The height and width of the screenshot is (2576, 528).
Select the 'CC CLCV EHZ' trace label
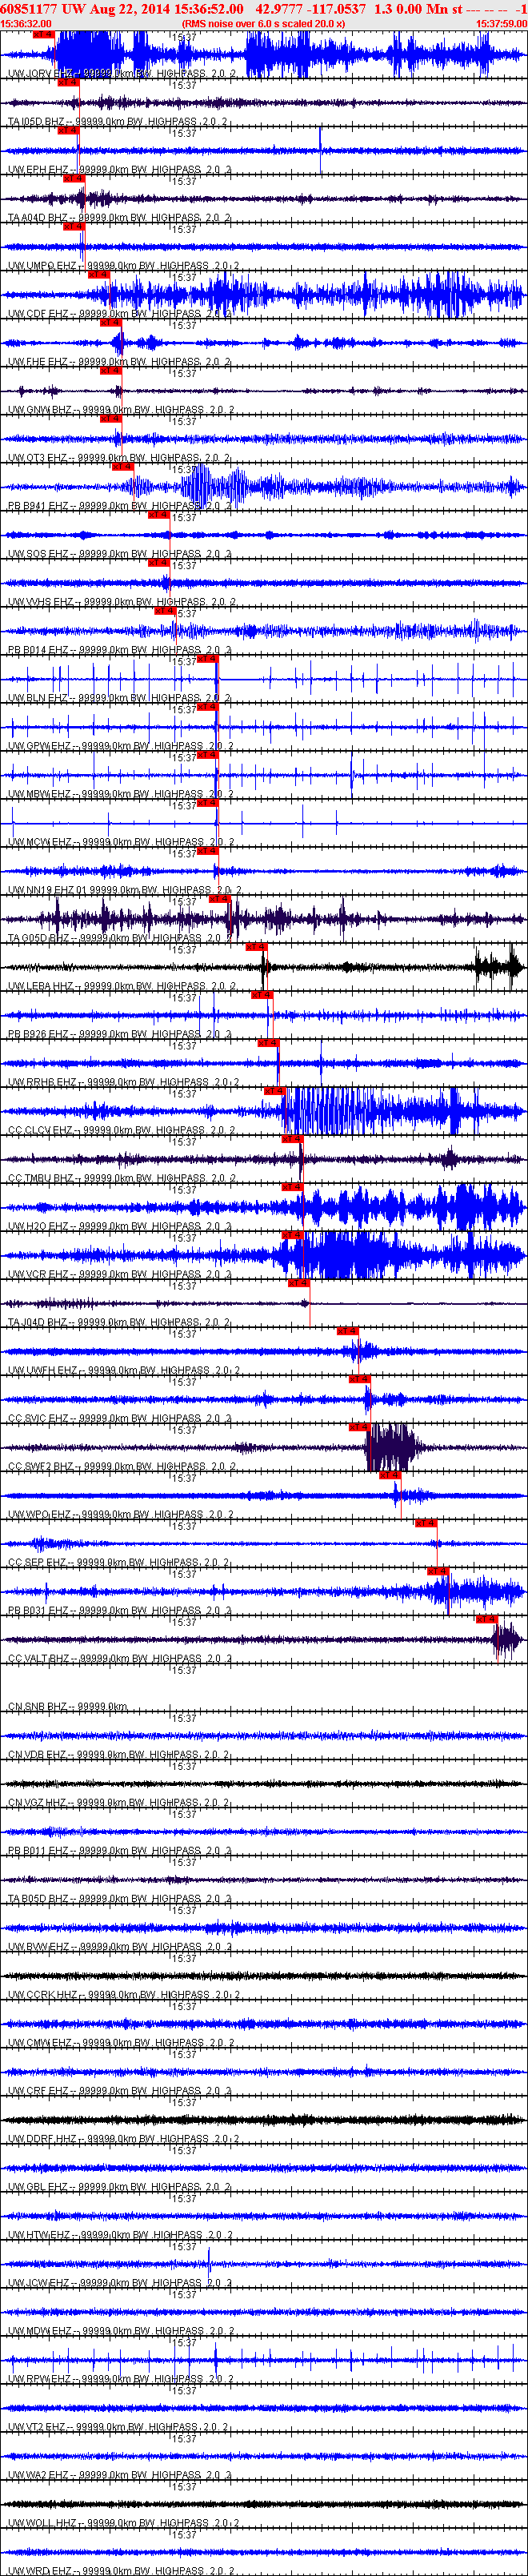coord(122,1130)
